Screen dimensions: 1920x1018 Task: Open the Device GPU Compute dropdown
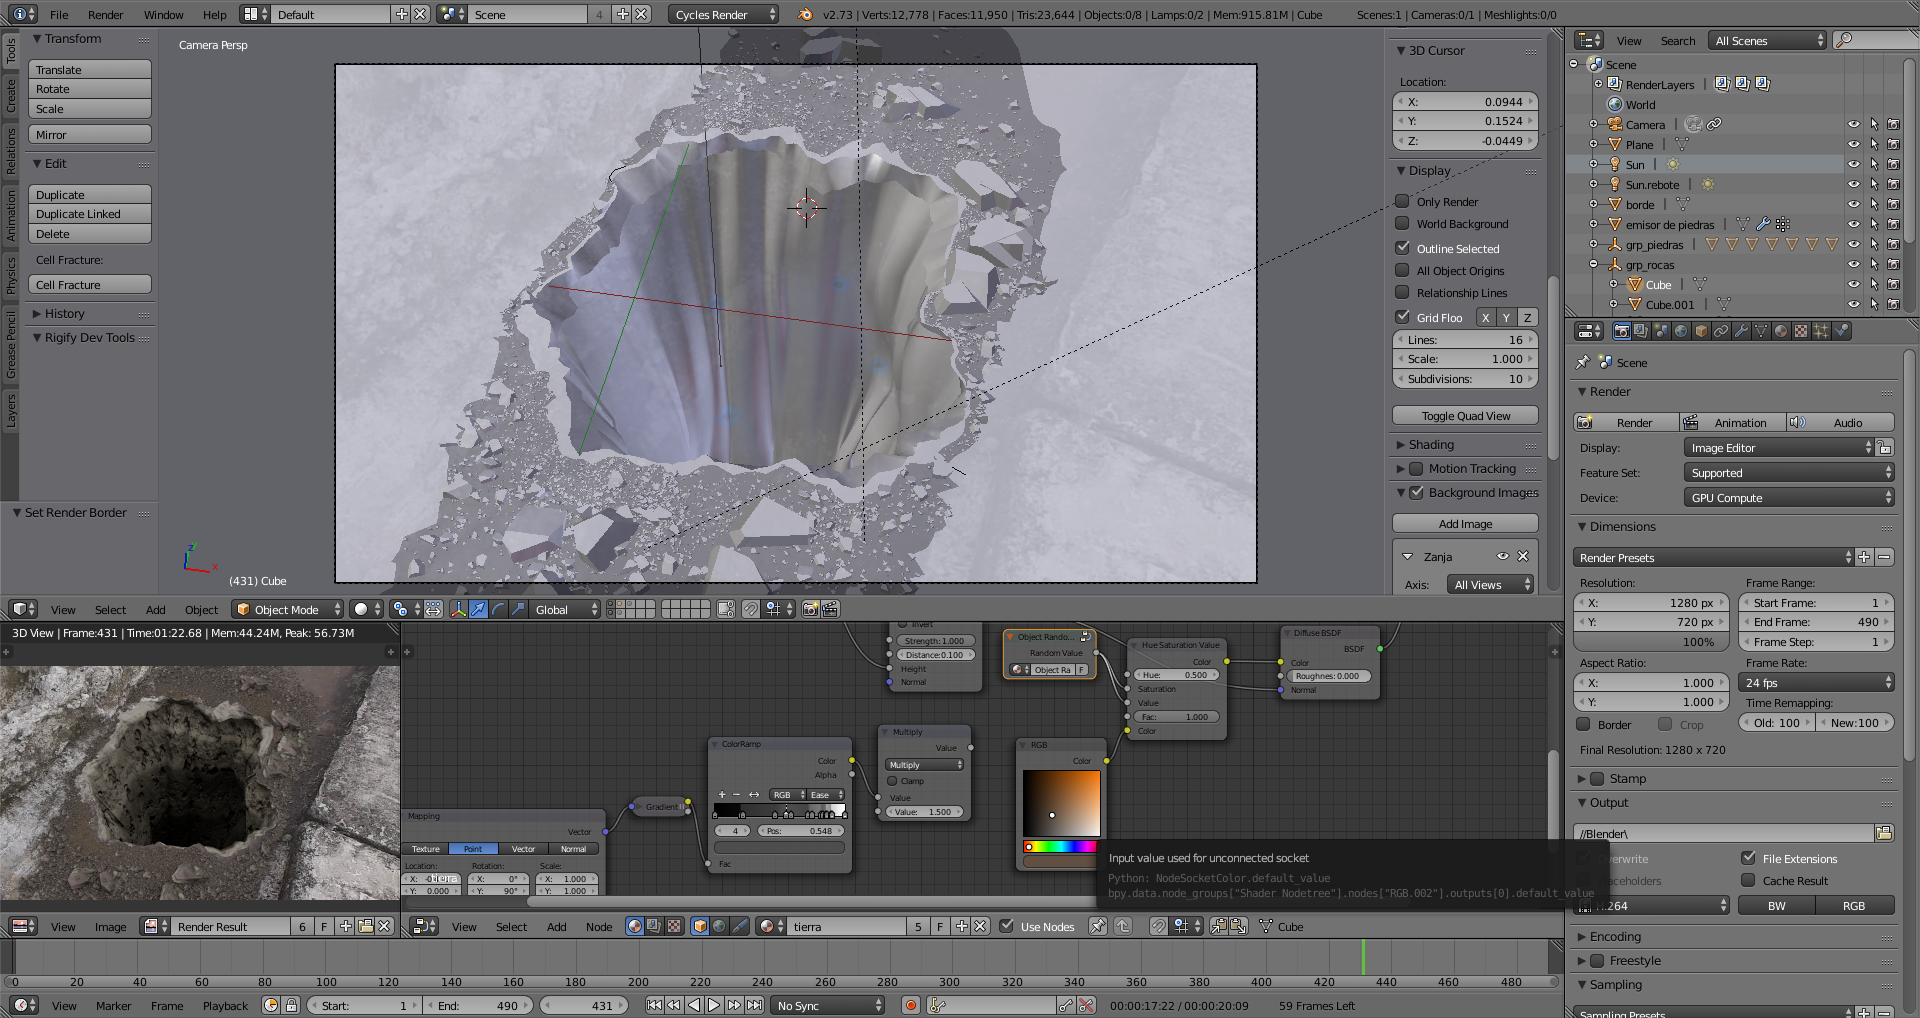(x=1788, y=498)
